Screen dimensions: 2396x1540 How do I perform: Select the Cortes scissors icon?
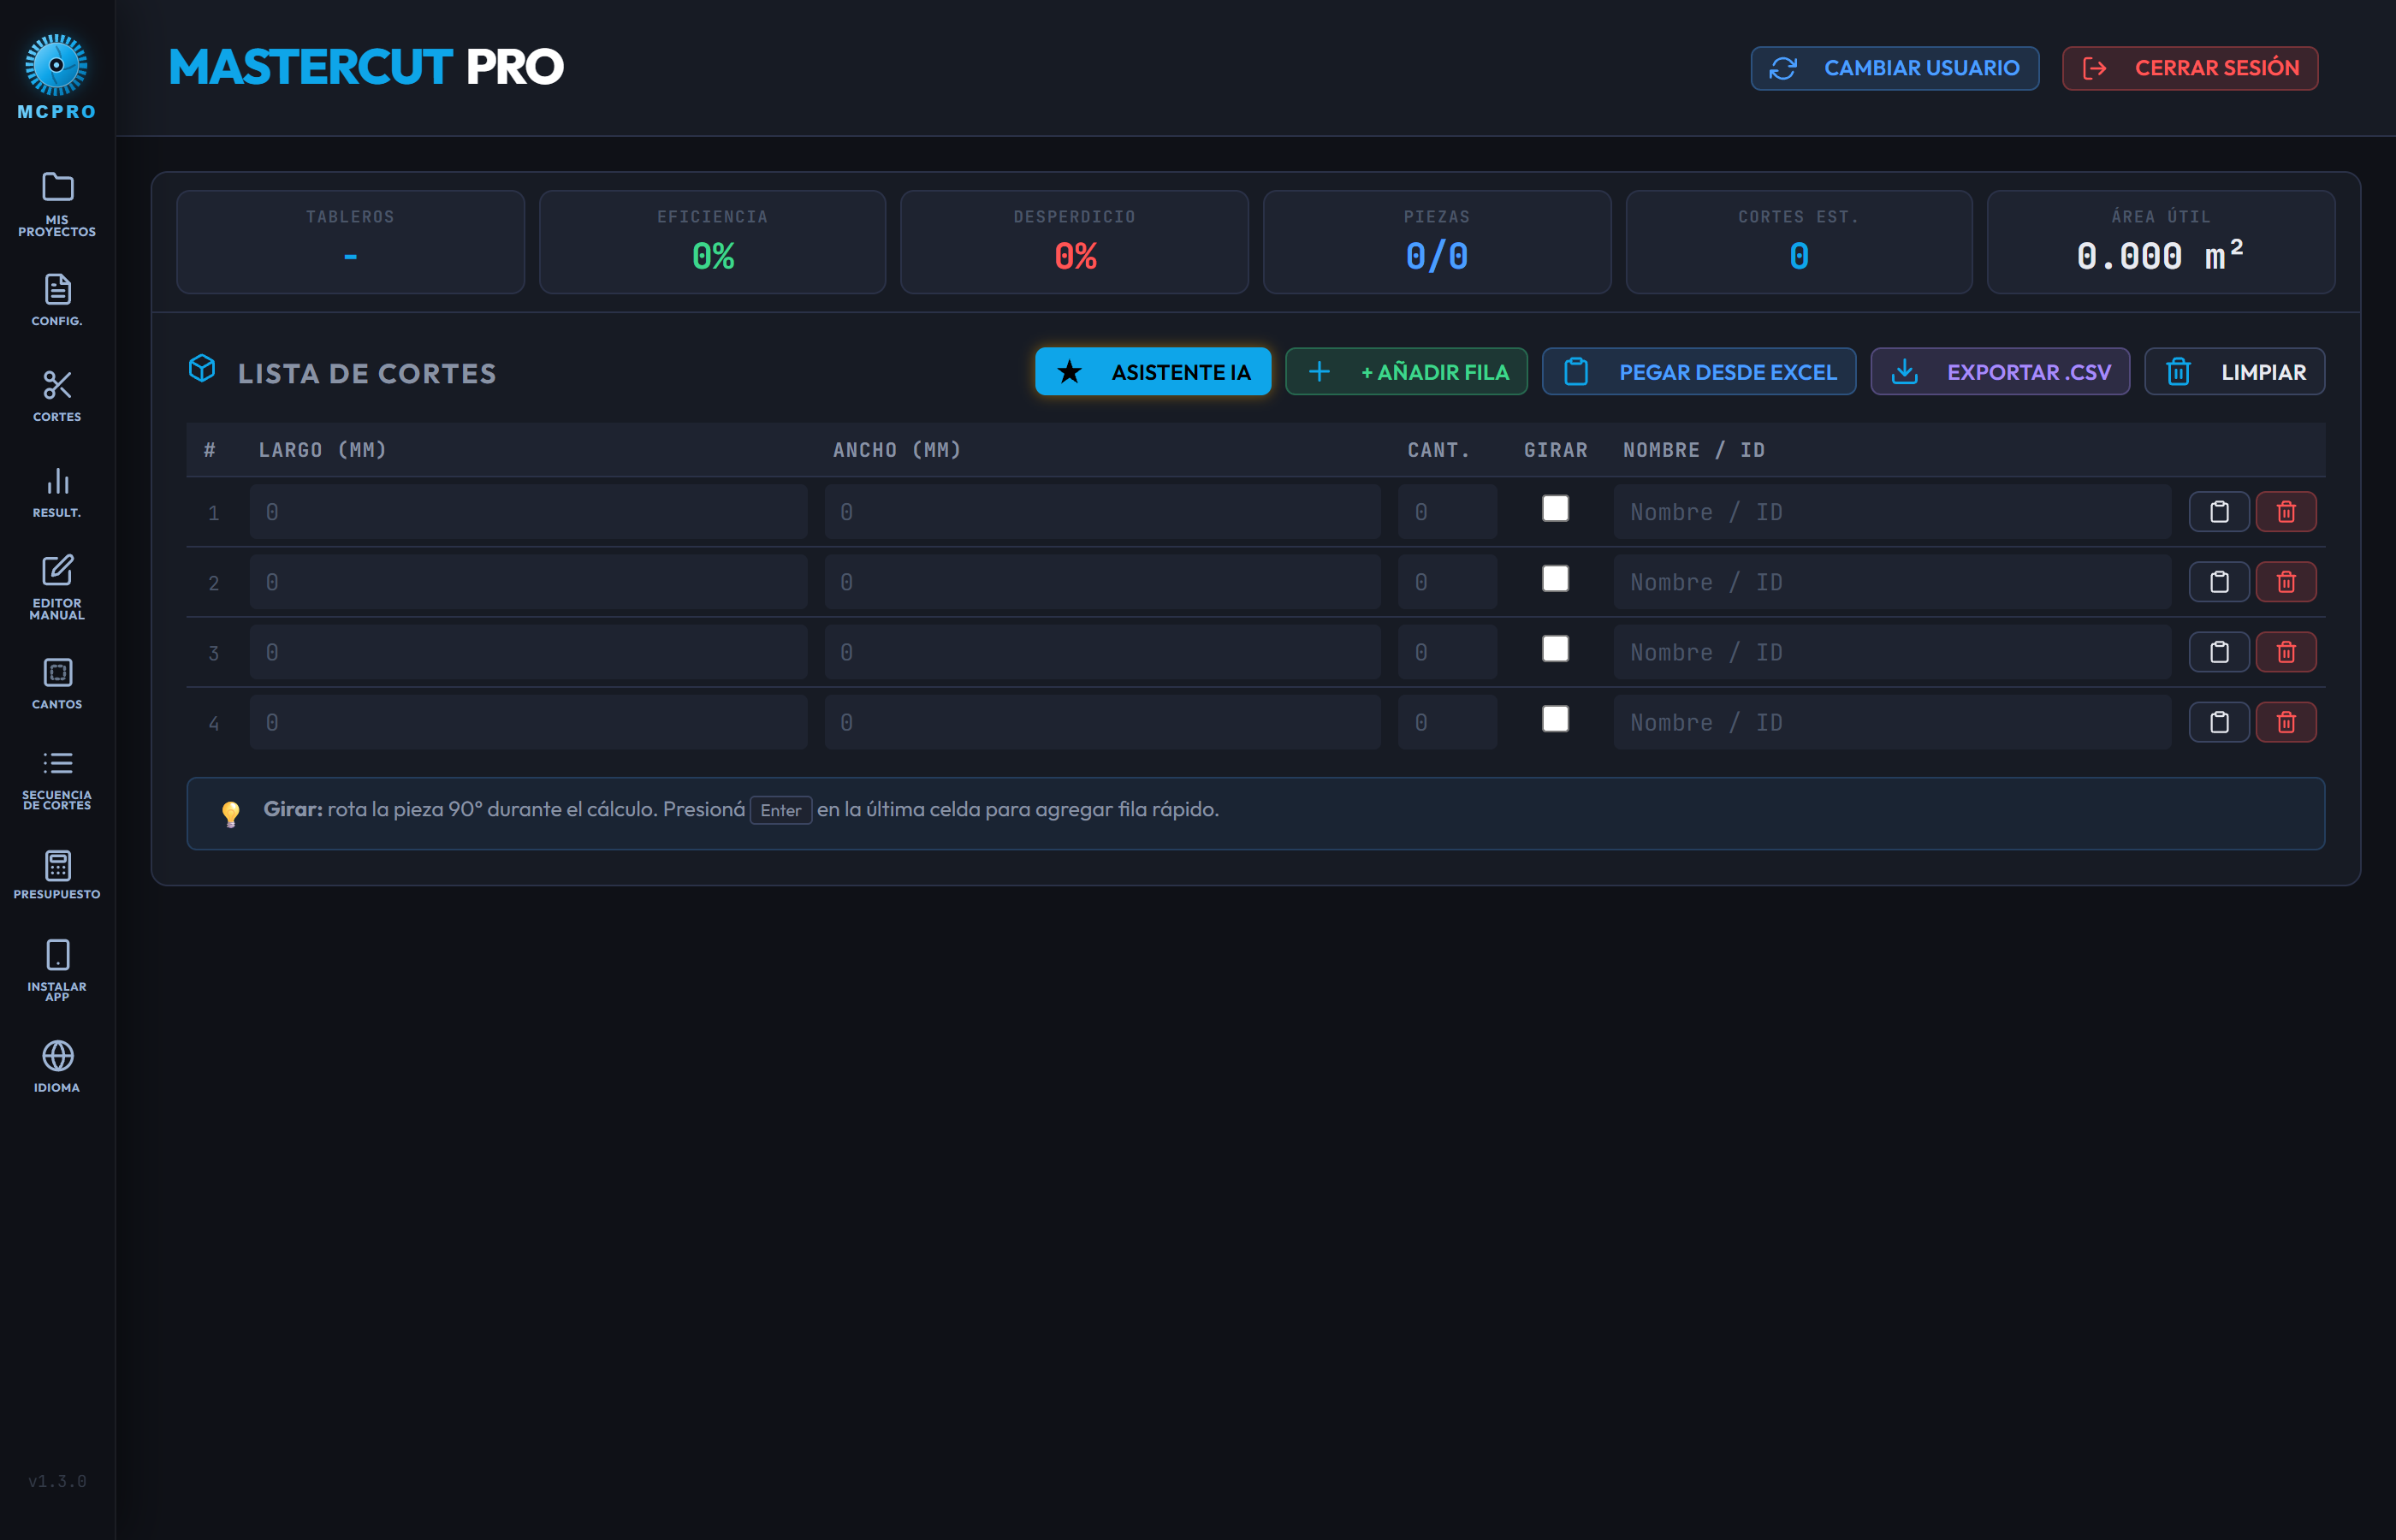[57, 385]
